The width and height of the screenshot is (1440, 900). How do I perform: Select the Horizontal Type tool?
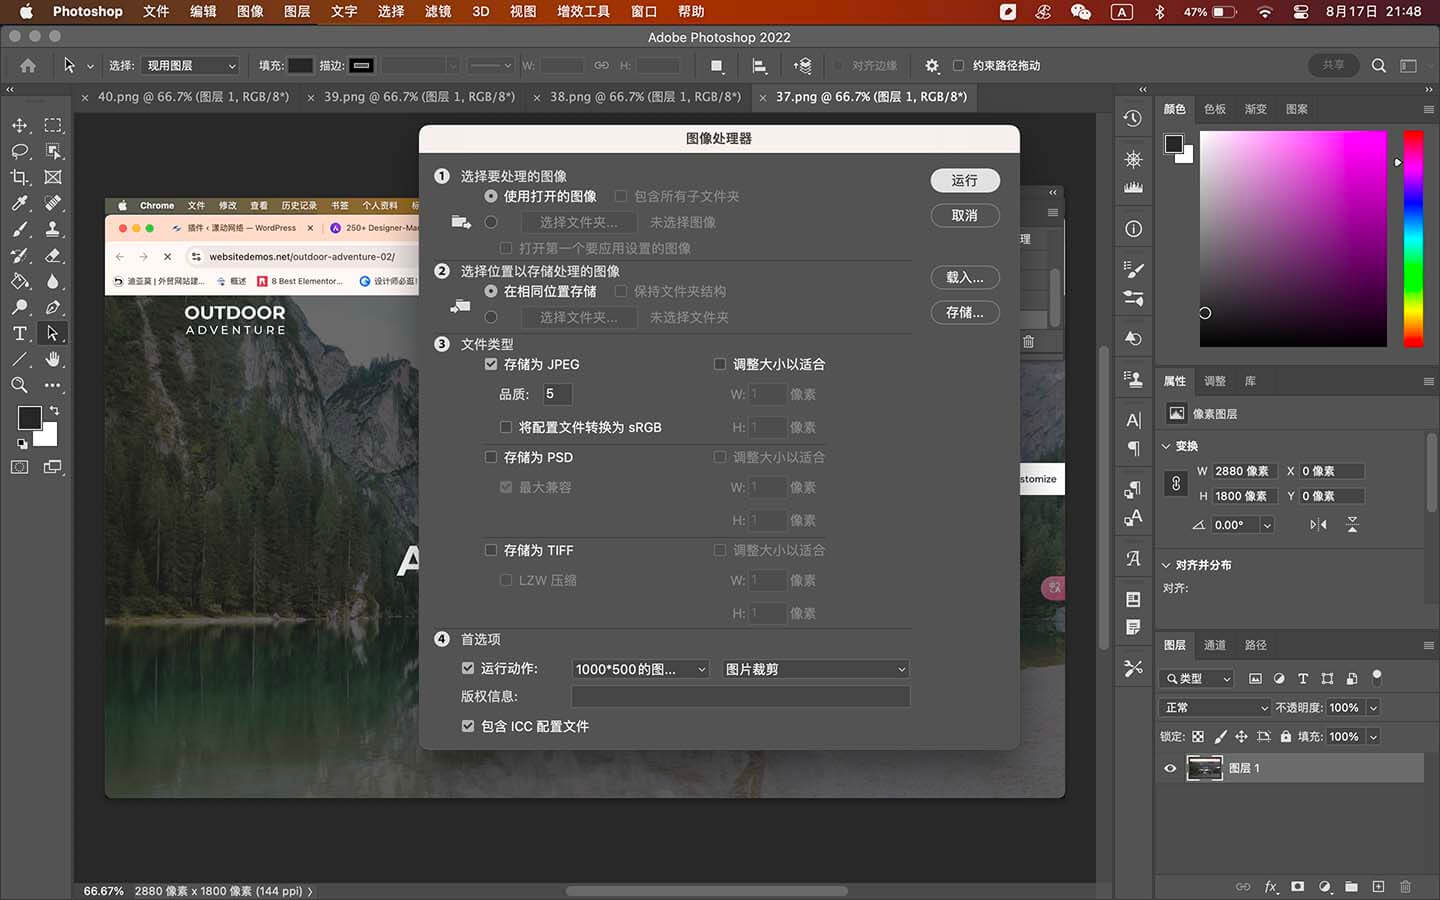19,333
